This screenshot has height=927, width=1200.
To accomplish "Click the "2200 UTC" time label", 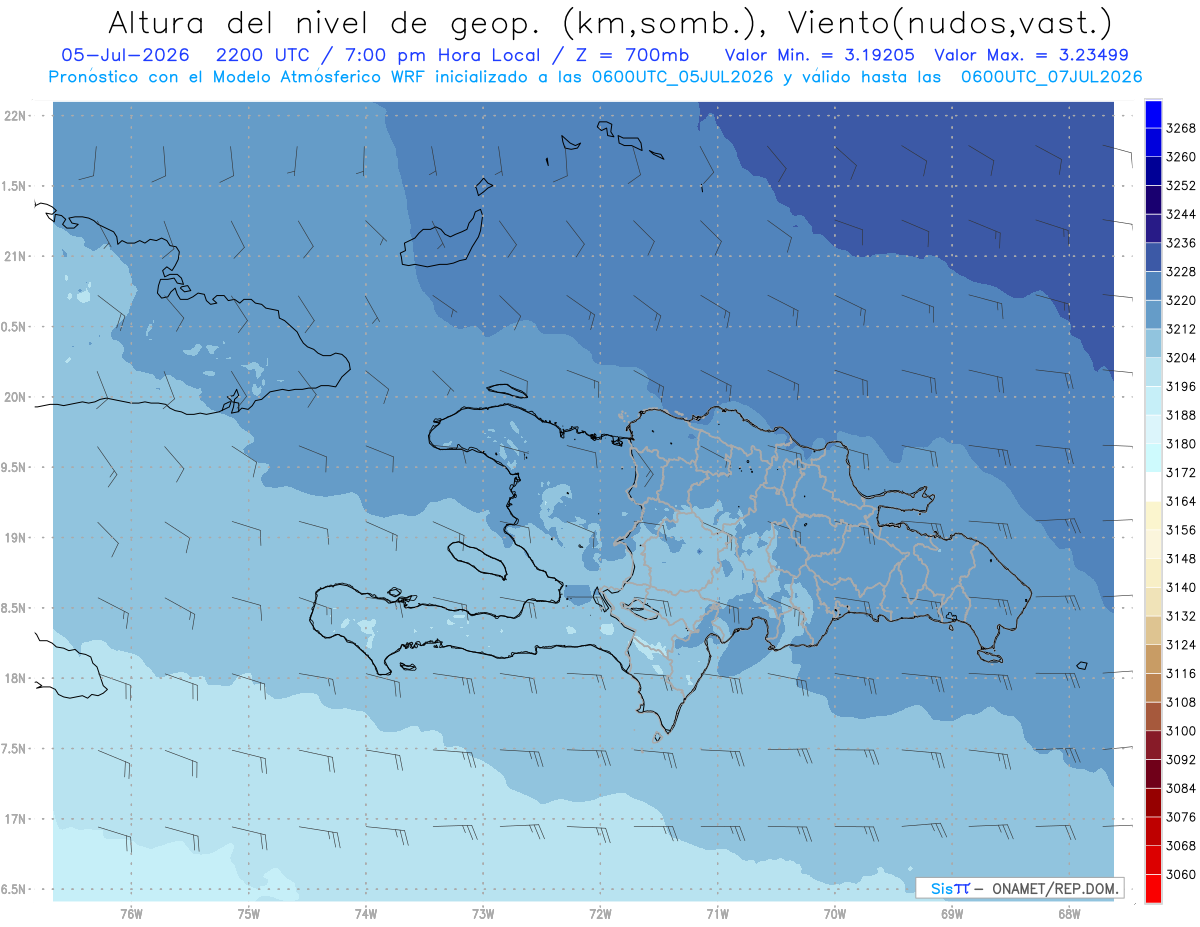I will click(x=266, y=54).
